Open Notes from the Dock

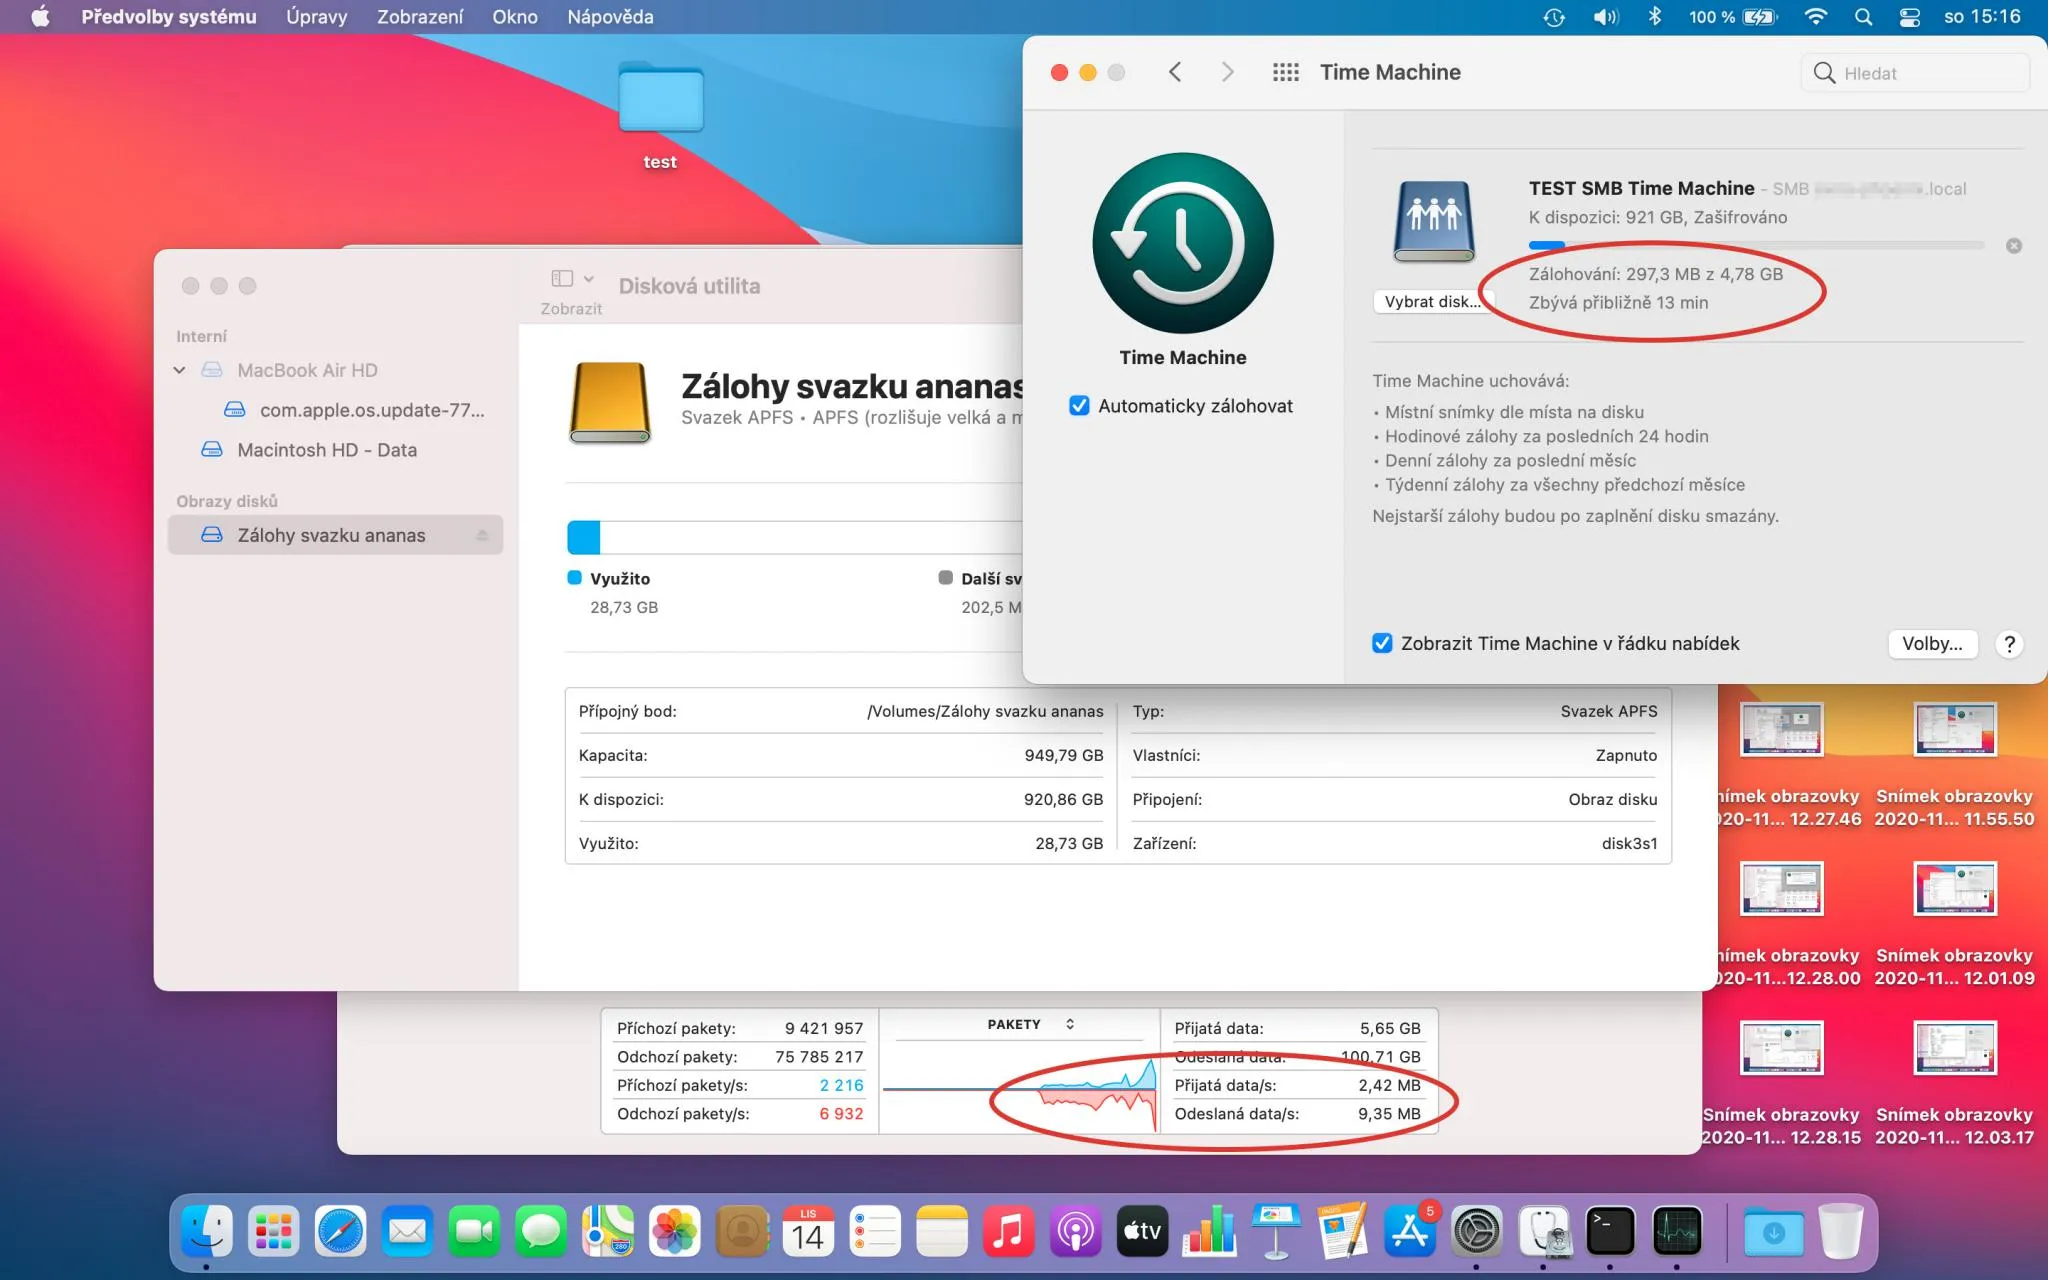pyautogui.click(x=942, y=1231)
